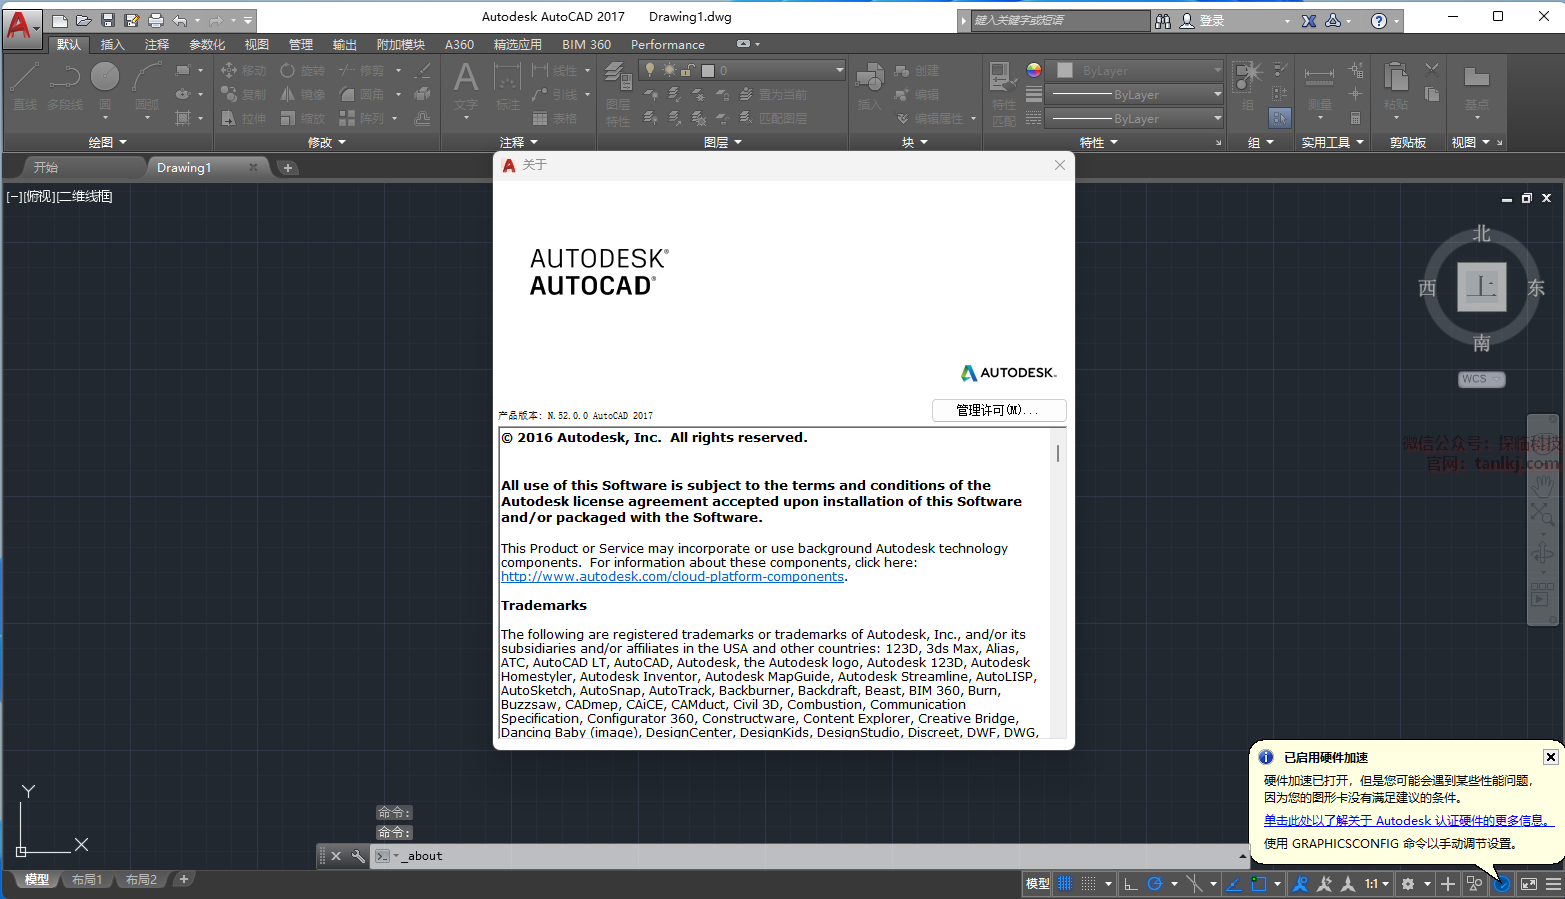Open the 1:1 annotation scale dropdown

point(1377,884)
